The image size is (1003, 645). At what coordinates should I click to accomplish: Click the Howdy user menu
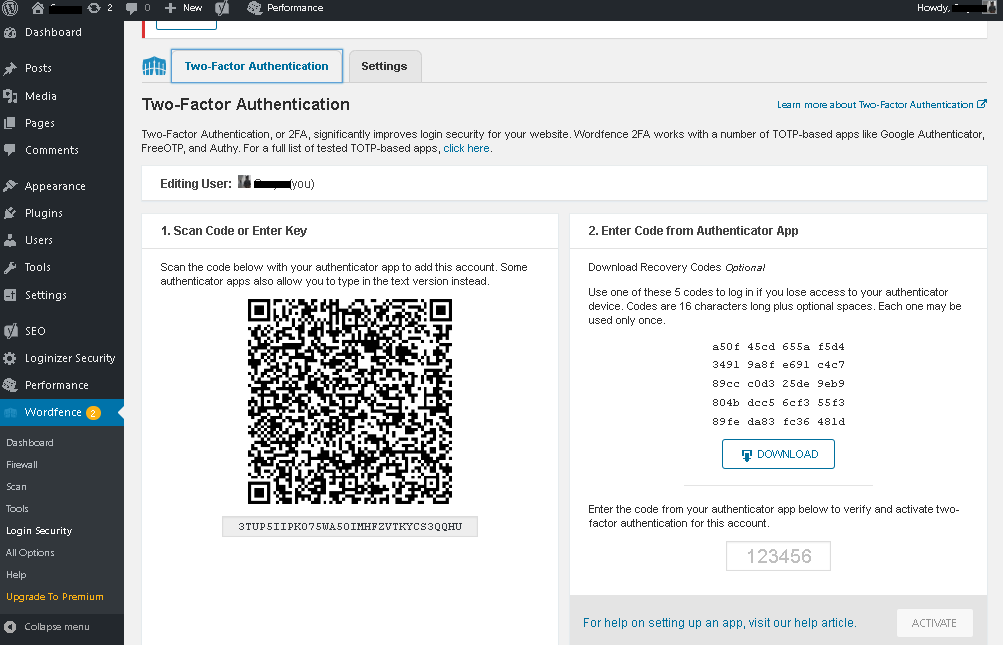click(956, 8)
